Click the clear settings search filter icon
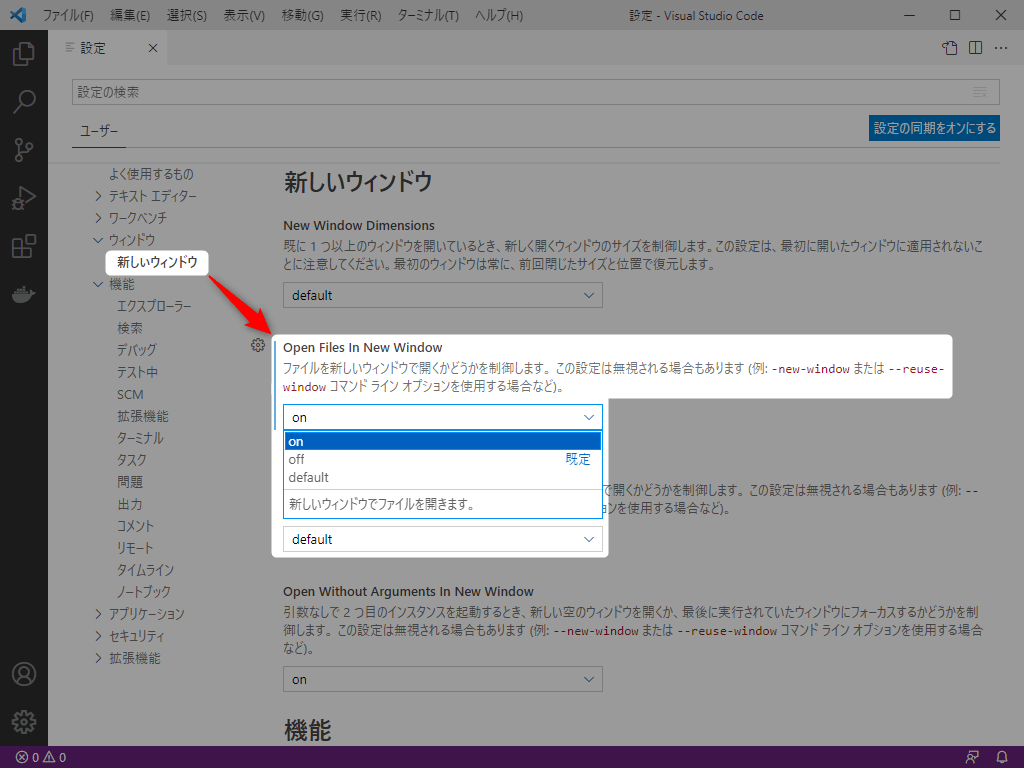The image size is (1024, 768). pyautogui.click(x=980, y=92)
